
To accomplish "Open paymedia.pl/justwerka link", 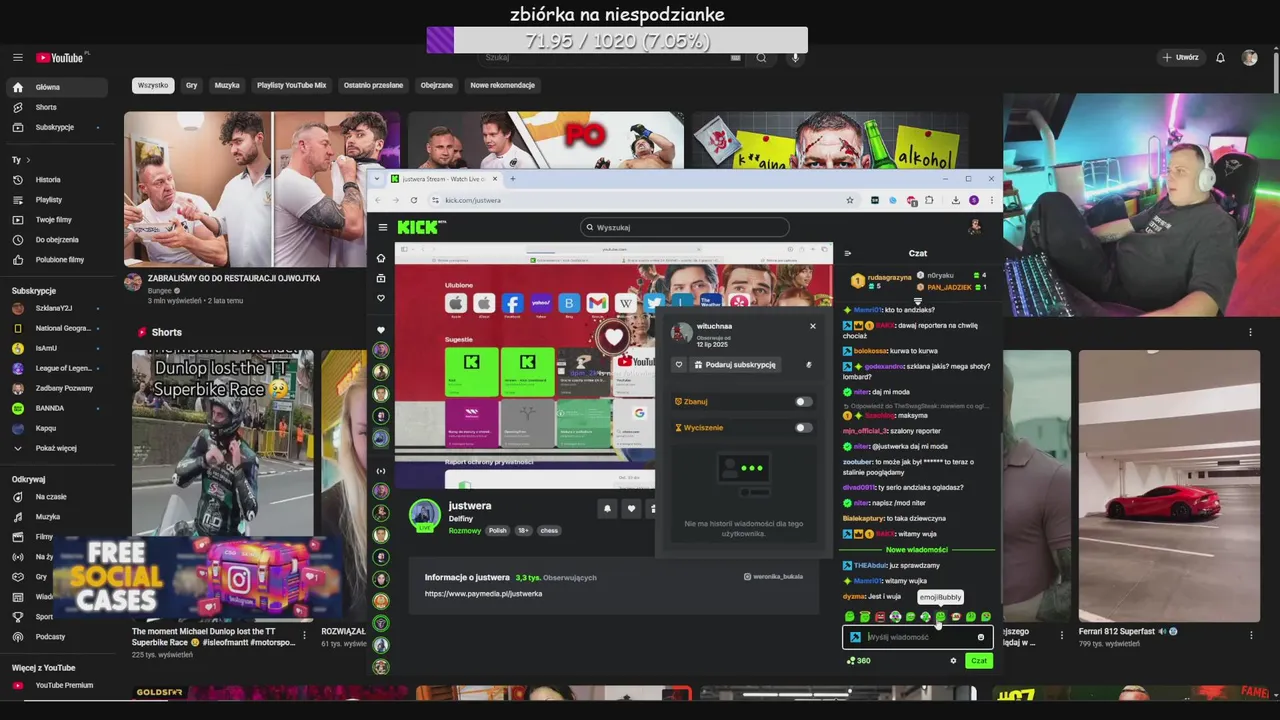I will (483, 594).
